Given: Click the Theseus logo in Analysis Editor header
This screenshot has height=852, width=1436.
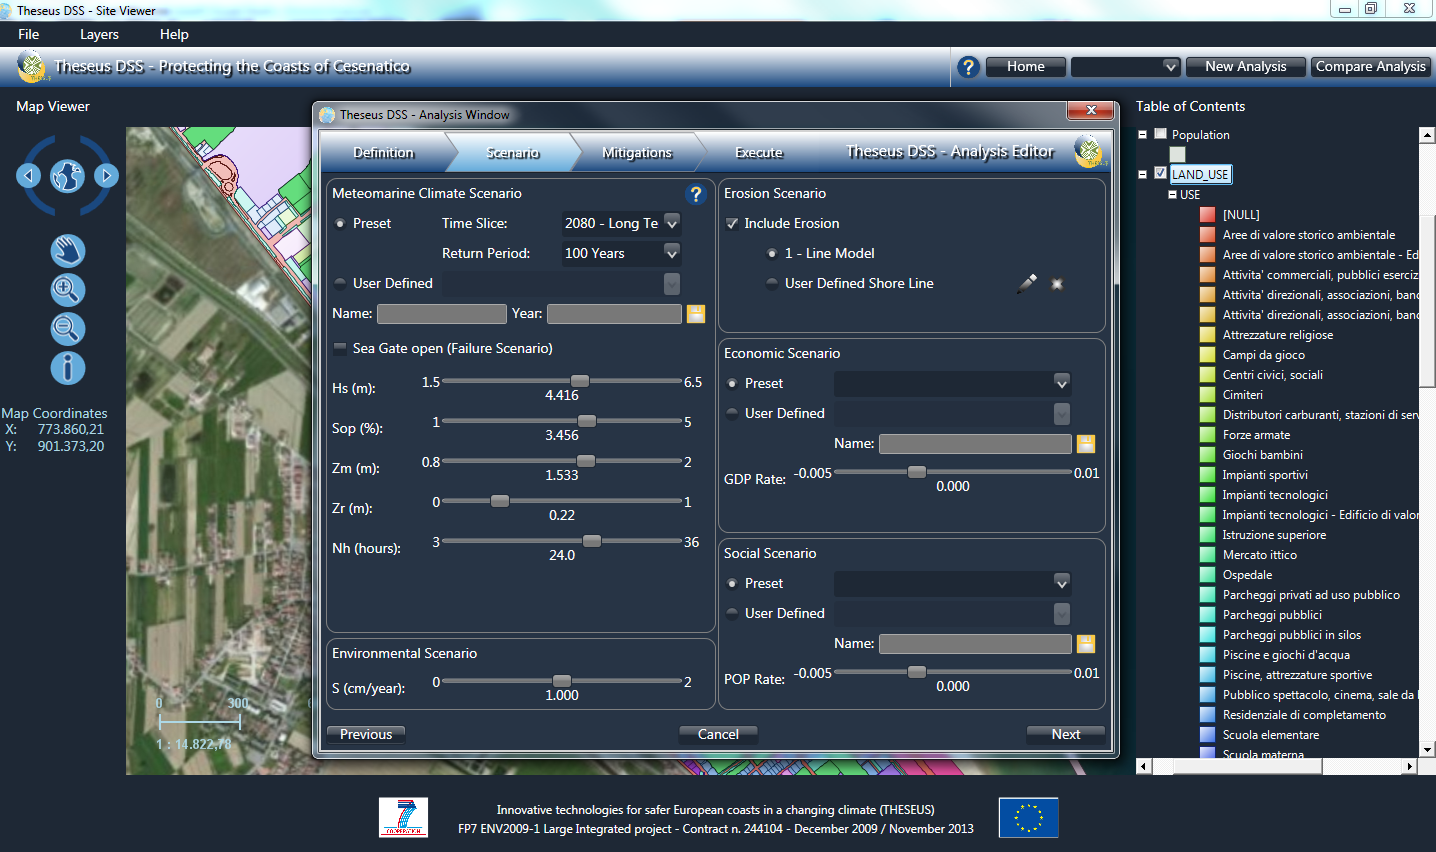Looking at the screenshot, I should (1089, 151).
